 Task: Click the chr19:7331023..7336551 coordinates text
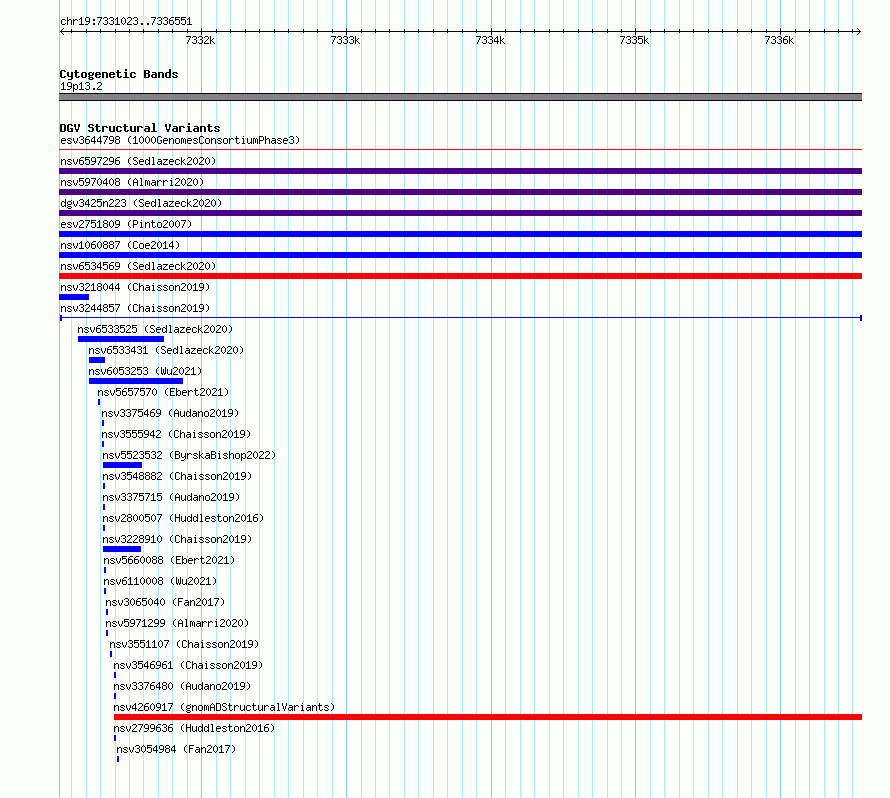click(x=126, y=22)
